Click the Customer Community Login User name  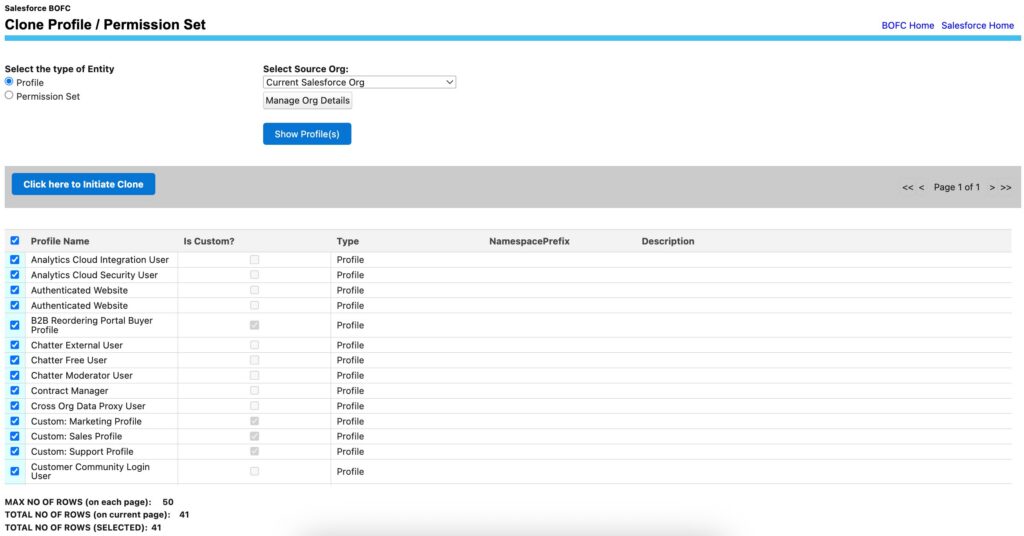pos(90,471)
